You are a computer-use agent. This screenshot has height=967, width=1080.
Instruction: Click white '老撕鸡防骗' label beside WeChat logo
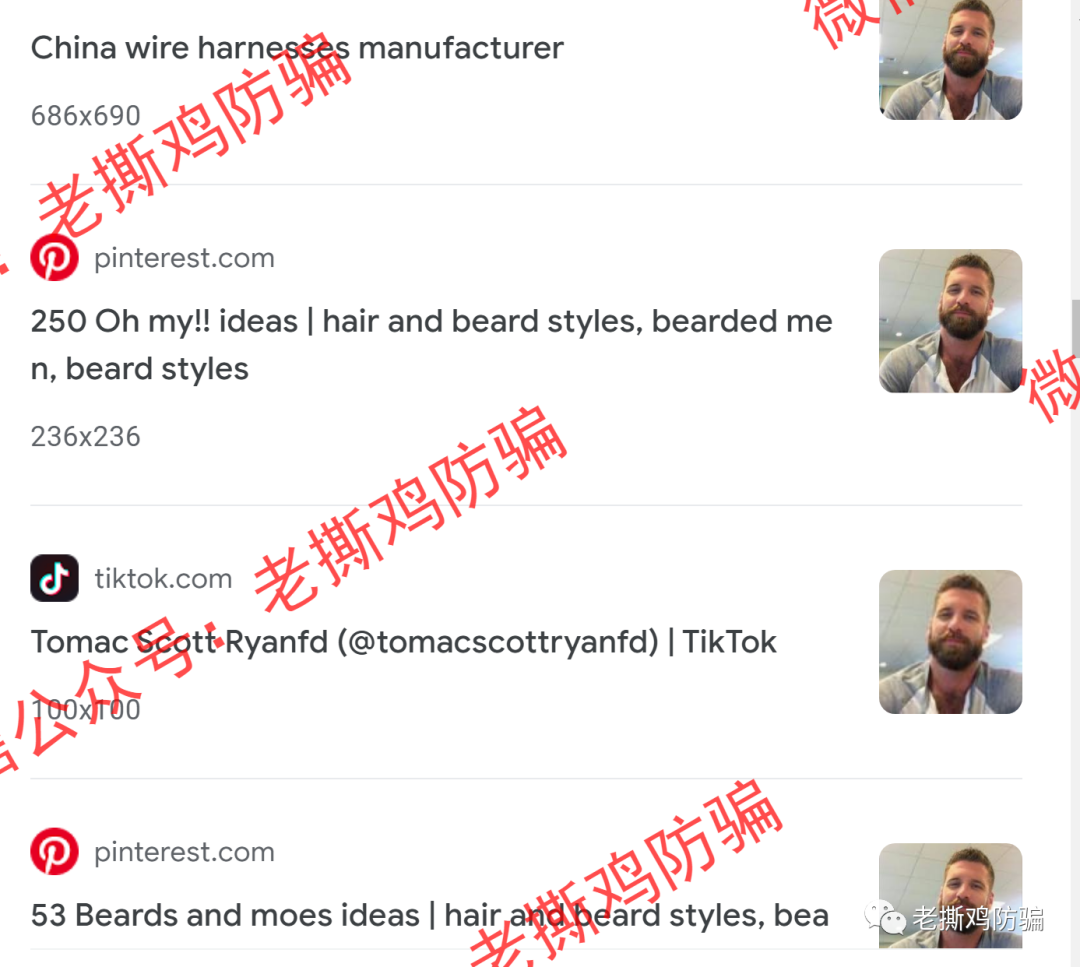[x=978, y=919]
